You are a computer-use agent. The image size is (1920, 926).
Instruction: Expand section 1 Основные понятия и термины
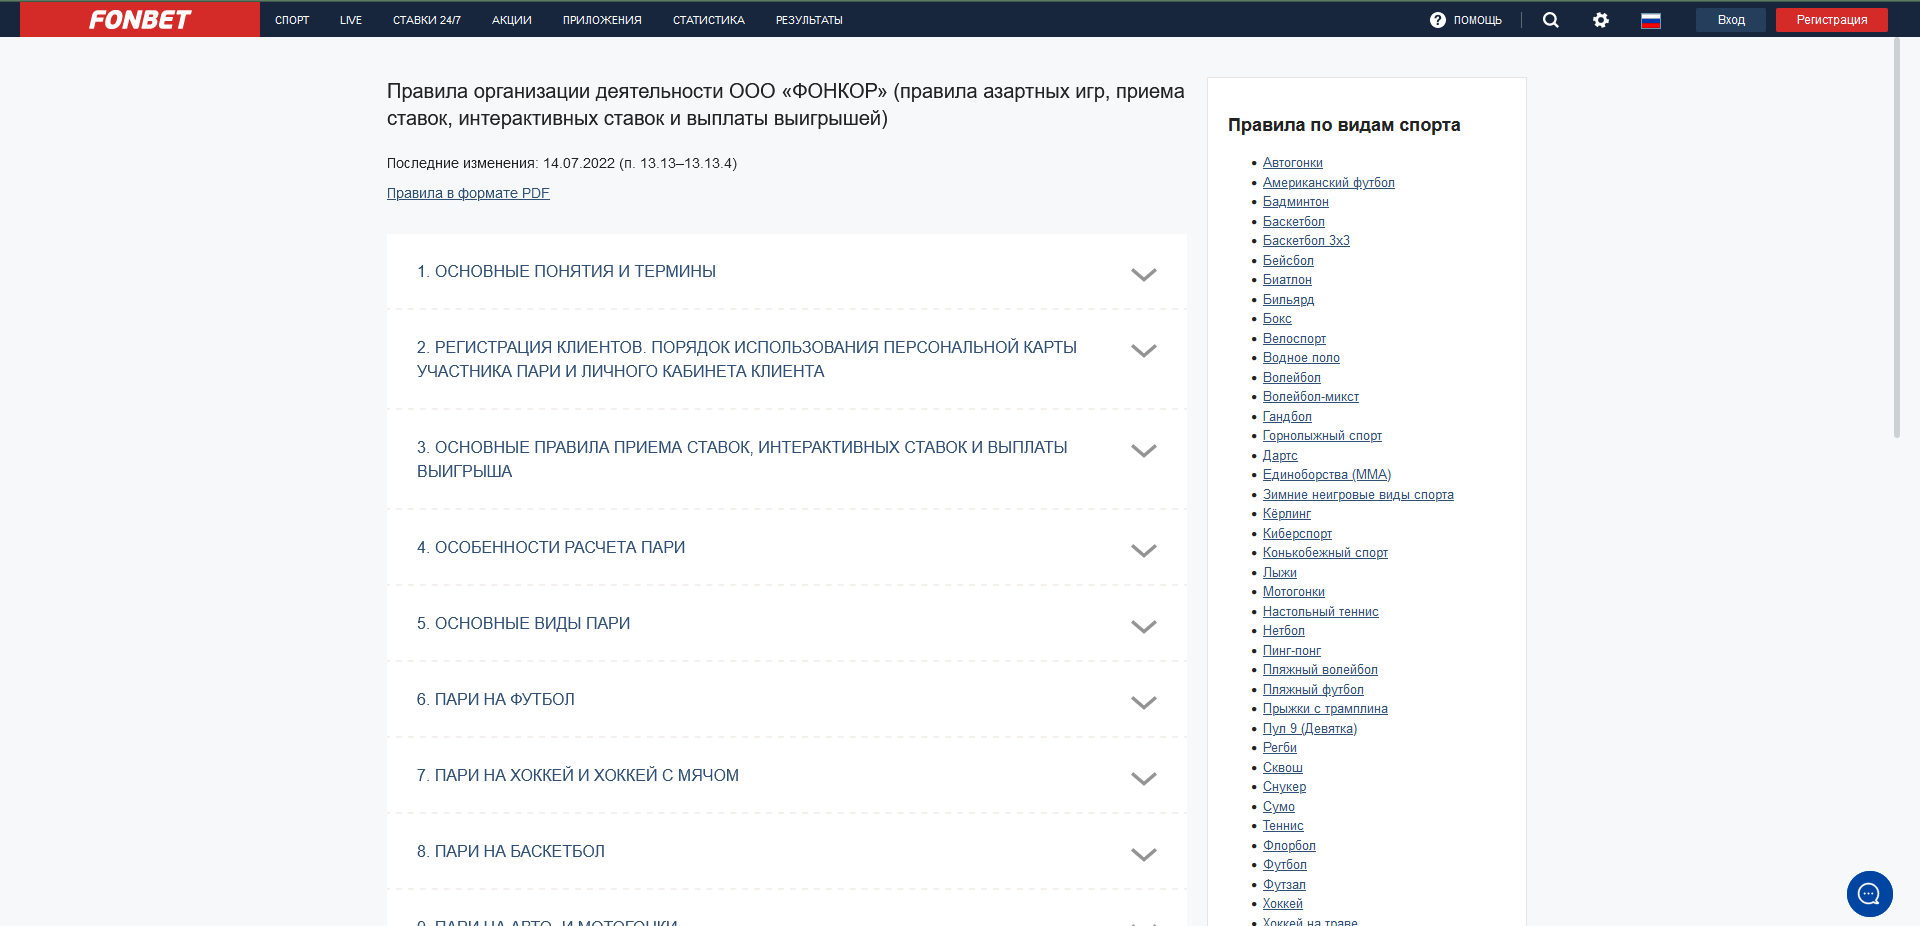786,272
